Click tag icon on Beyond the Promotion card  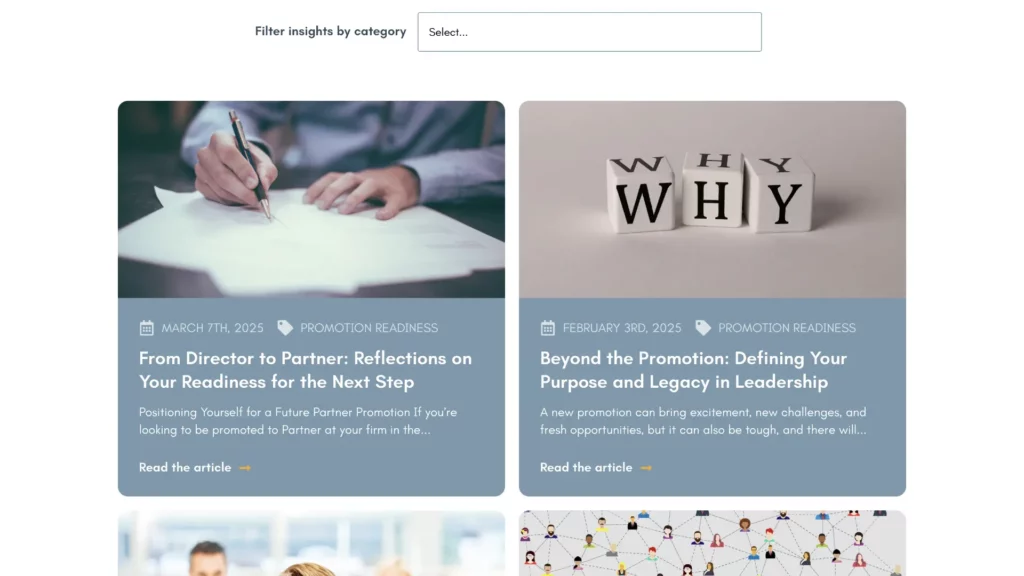click(703, 328)
